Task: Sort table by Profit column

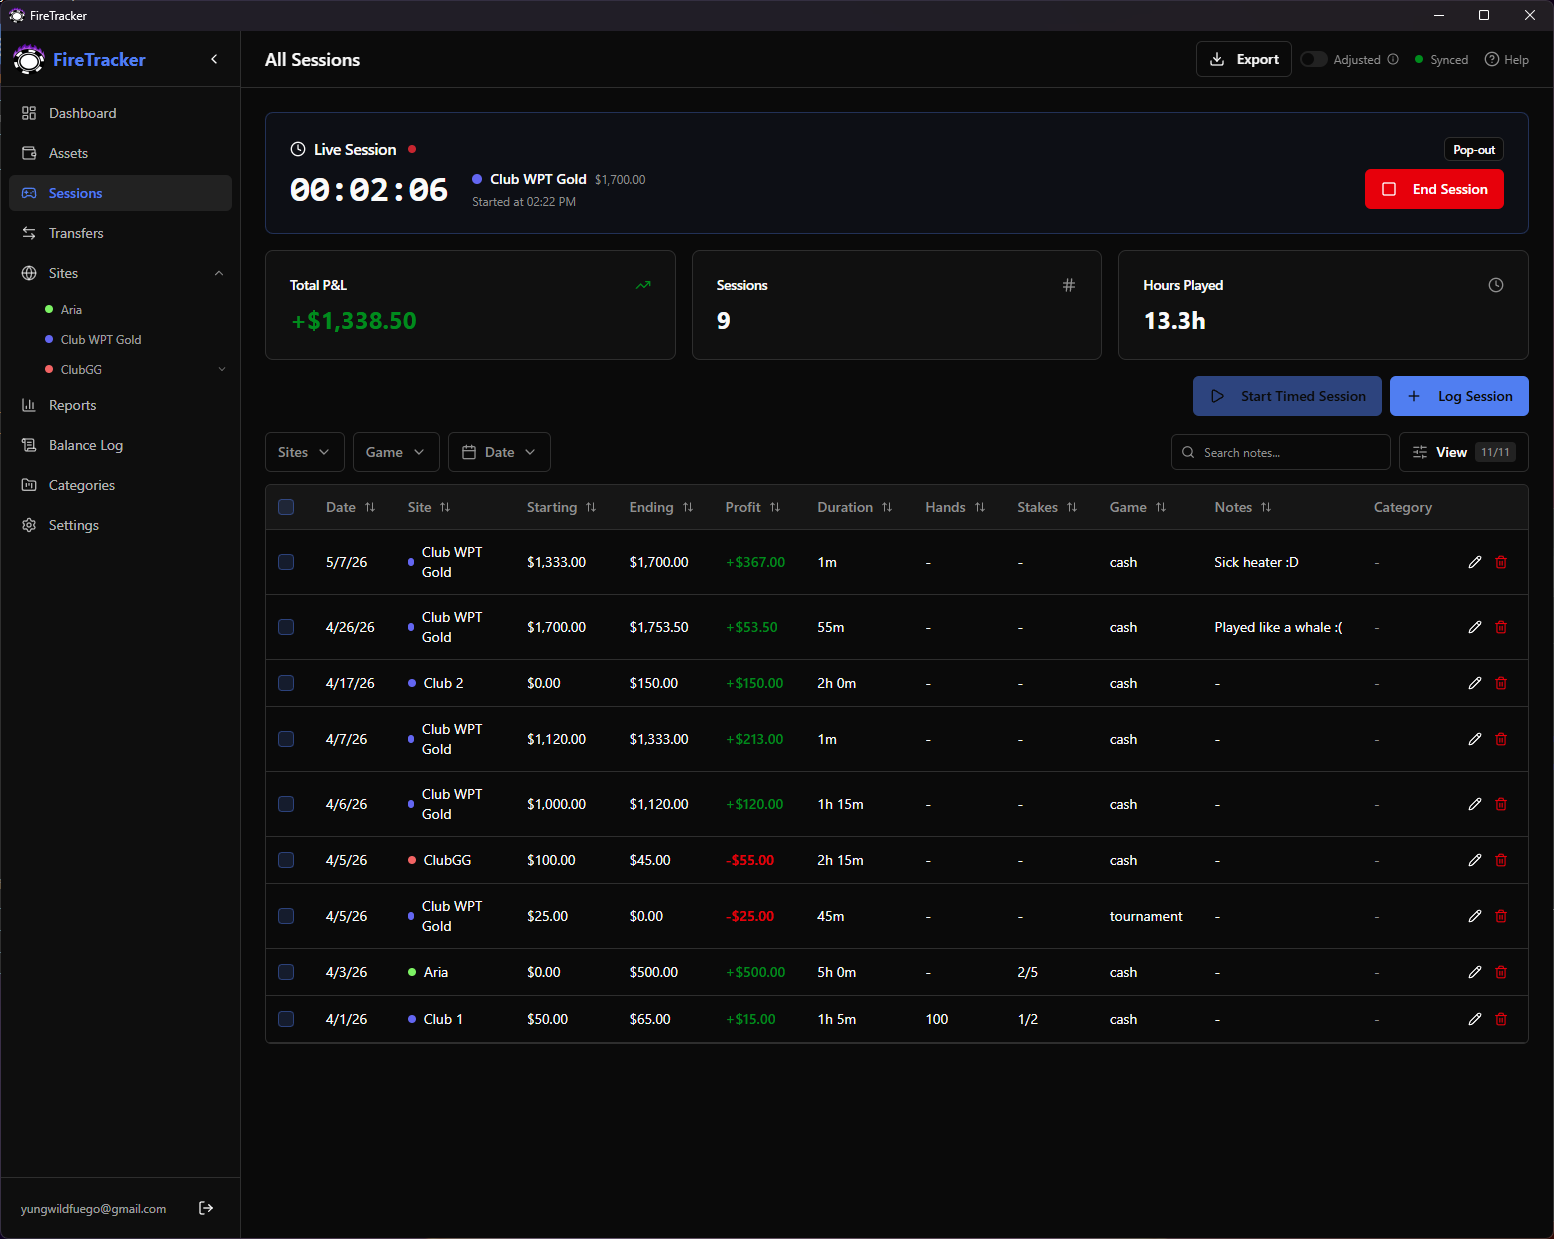Action: 753,507
